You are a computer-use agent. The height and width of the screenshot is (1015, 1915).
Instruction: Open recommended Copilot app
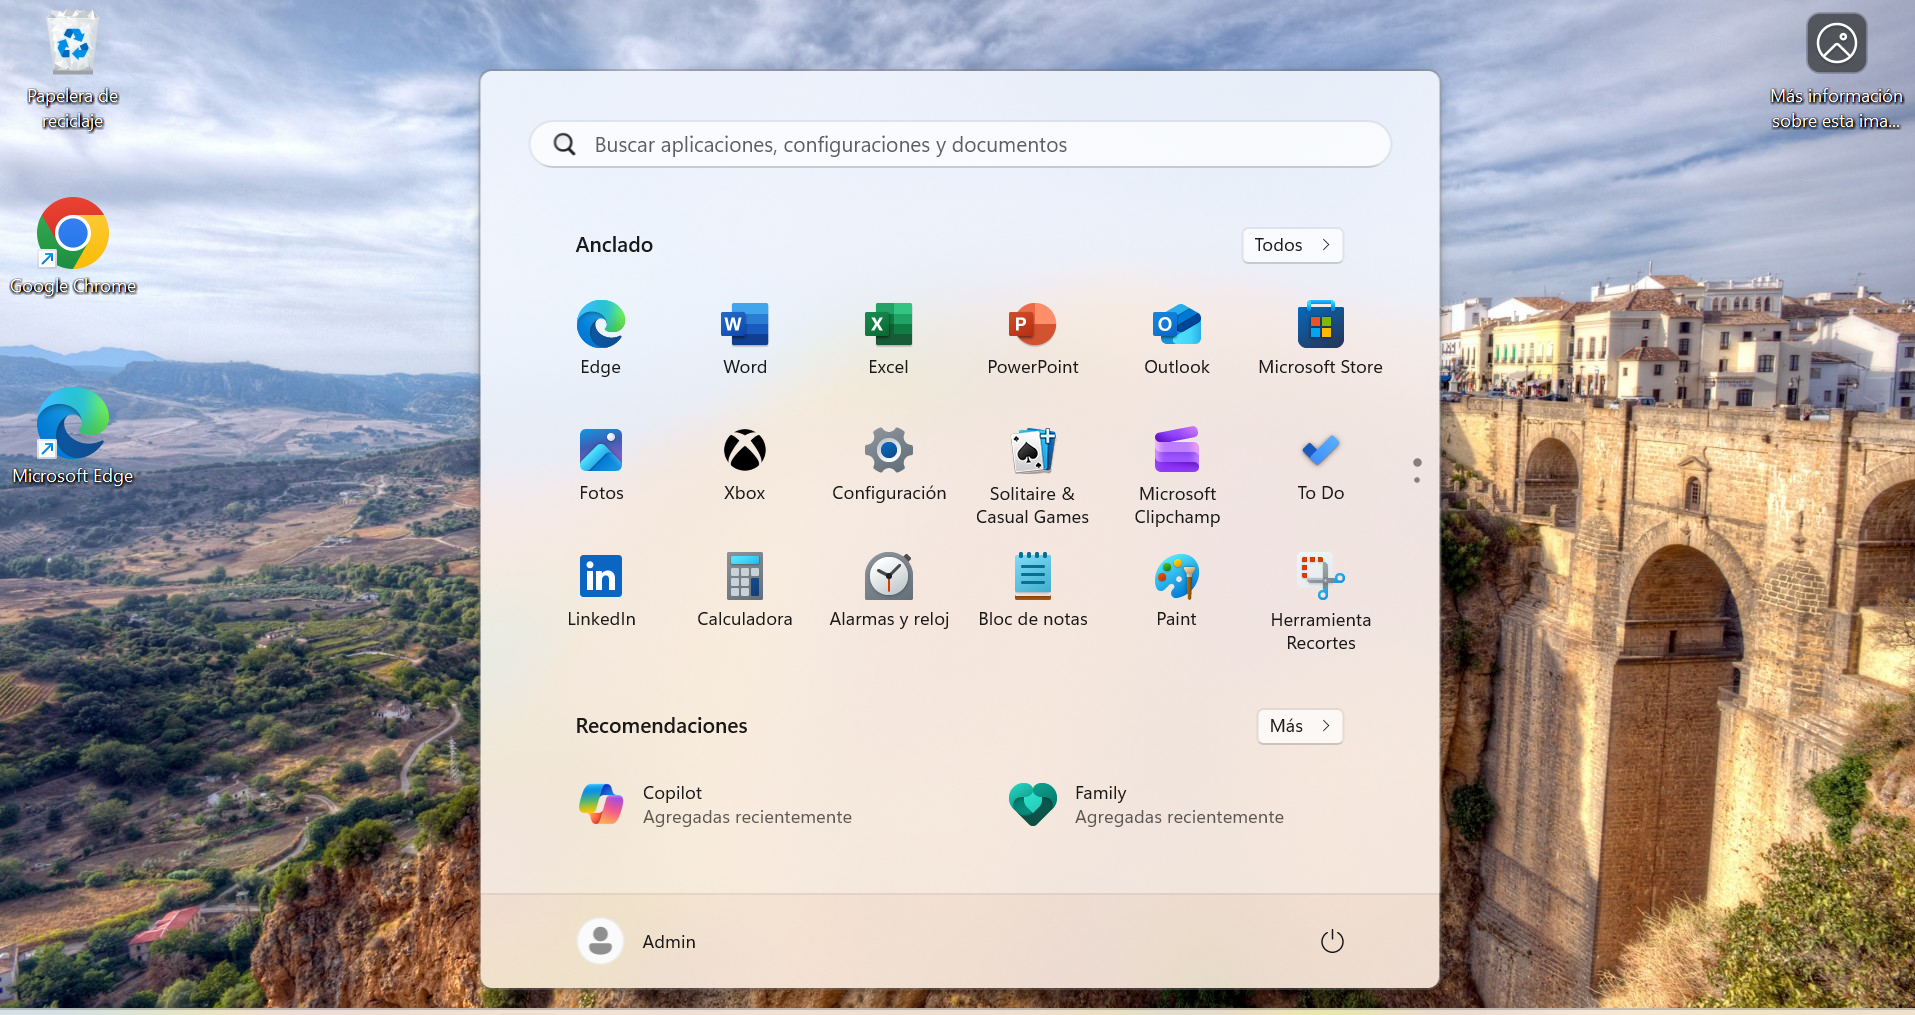coord(715,804)
